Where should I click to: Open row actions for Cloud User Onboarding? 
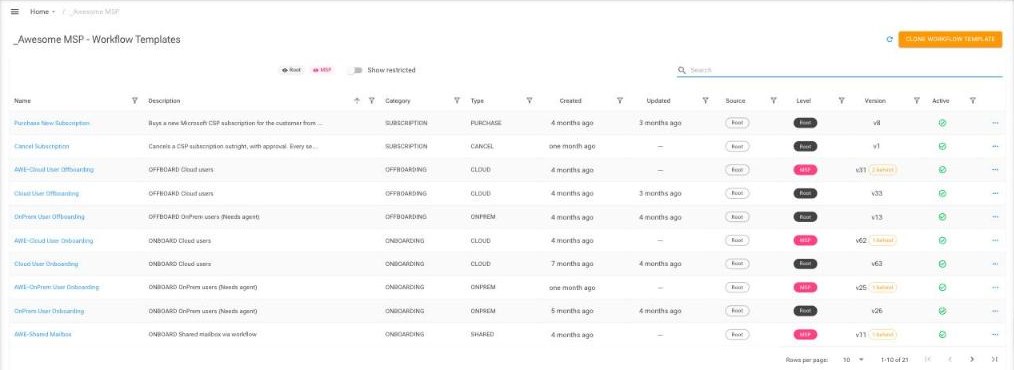[995, 264]
